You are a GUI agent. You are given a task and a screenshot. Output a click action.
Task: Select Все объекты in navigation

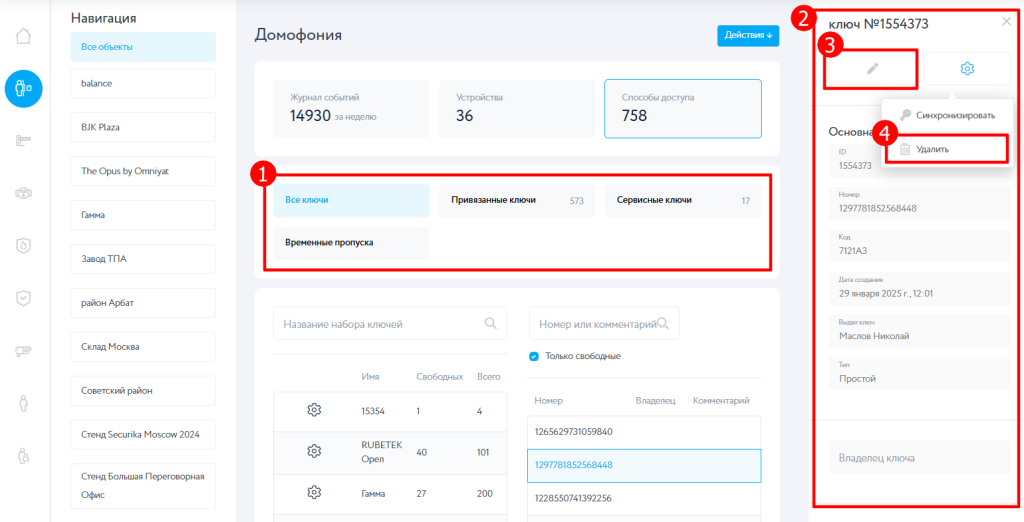tap(143, 47)
